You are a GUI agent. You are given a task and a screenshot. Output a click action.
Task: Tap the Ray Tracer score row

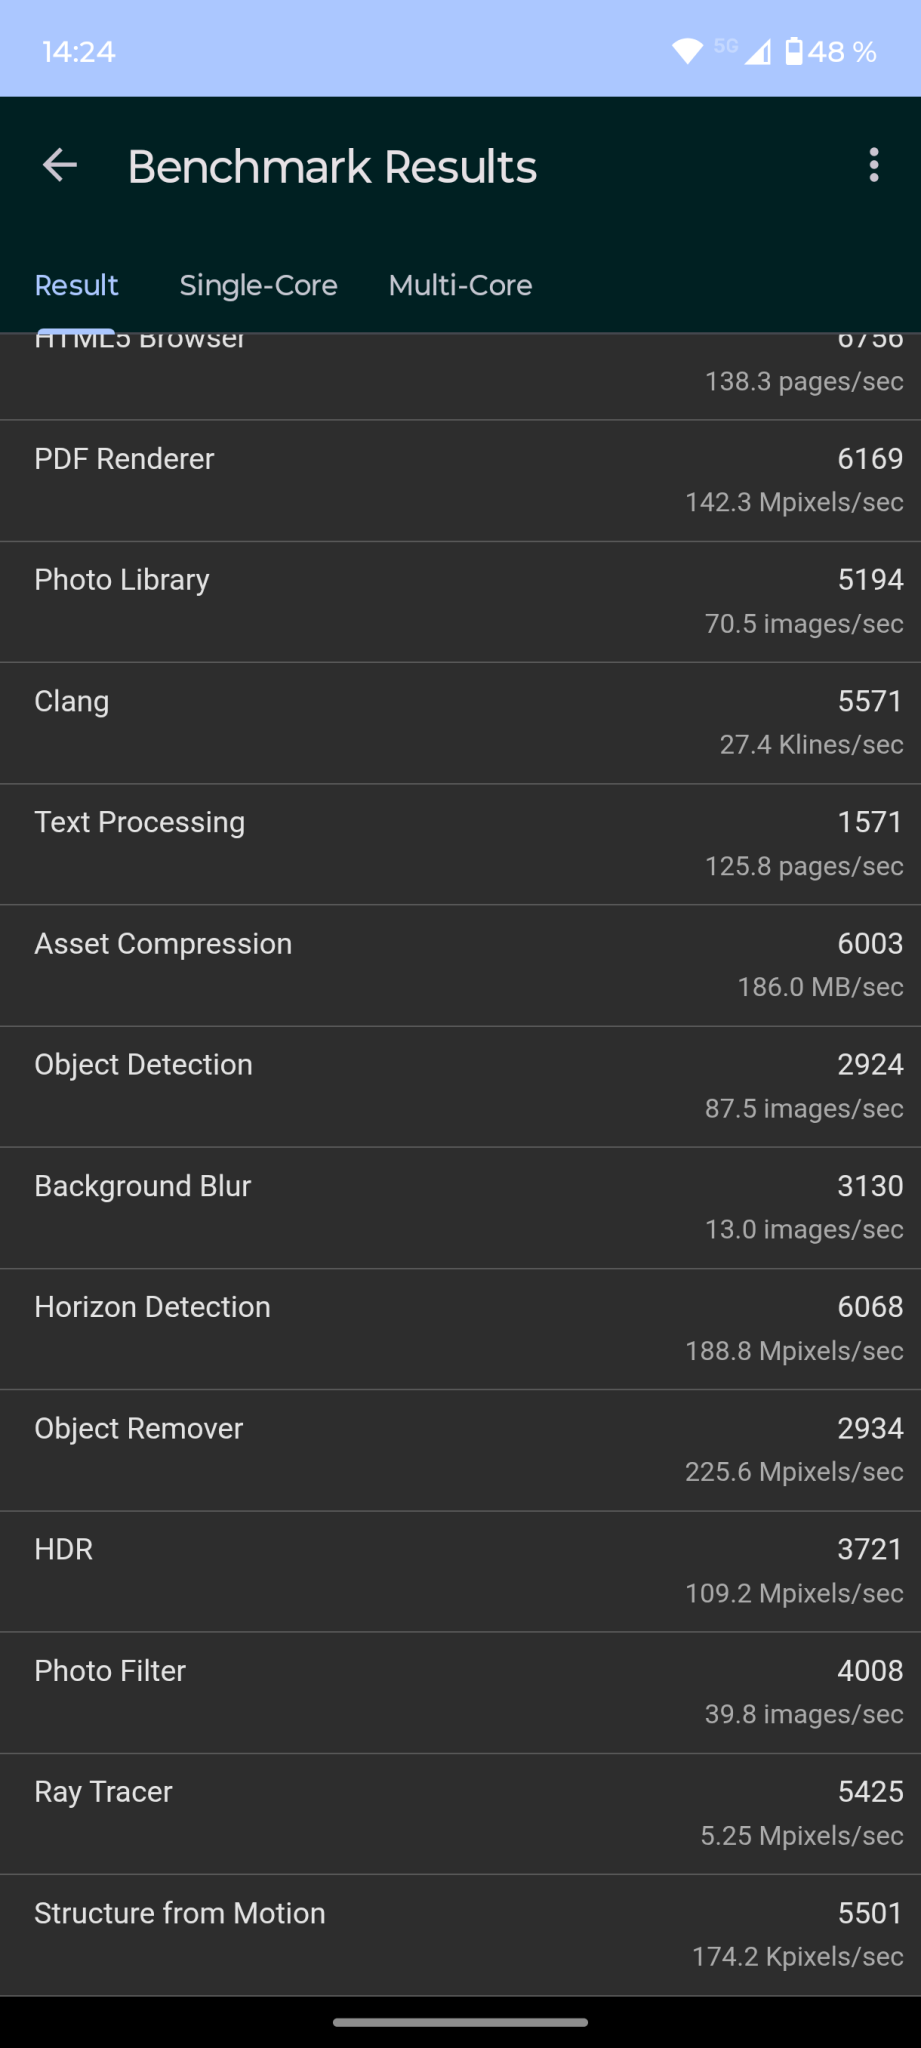point(460,1814)
